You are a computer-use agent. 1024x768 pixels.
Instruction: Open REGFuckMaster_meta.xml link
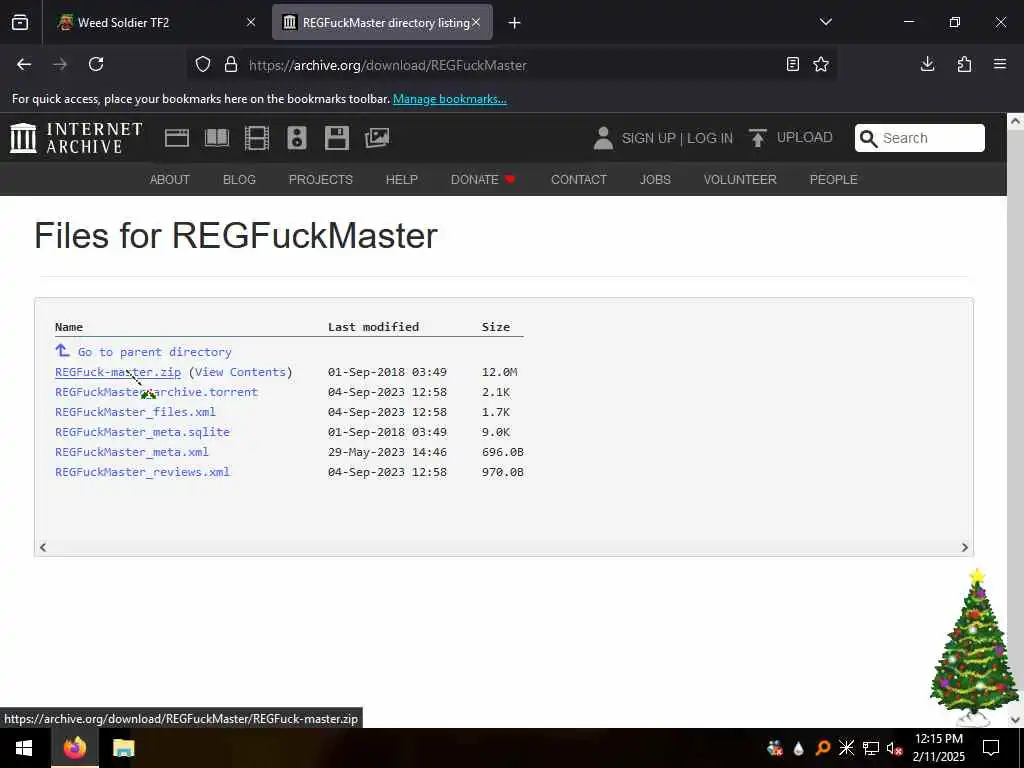tap(132, 452)
